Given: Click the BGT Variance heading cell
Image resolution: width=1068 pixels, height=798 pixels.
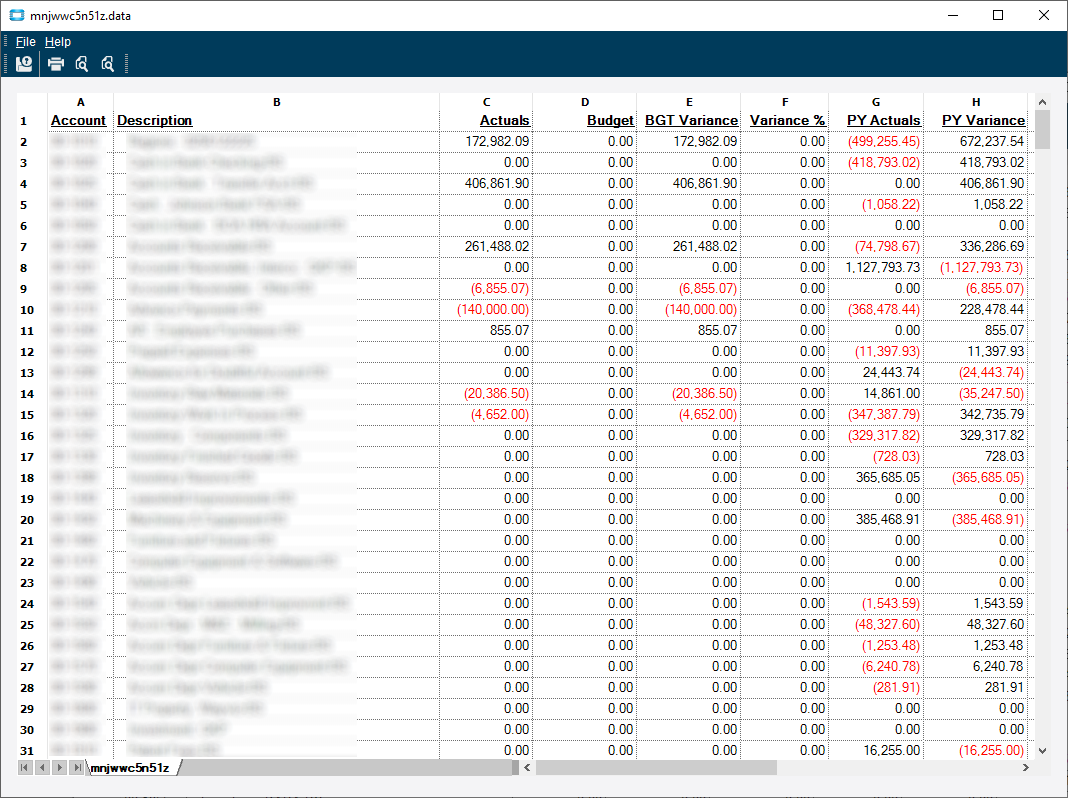Looking at the screenshot, I should [691, 121].
